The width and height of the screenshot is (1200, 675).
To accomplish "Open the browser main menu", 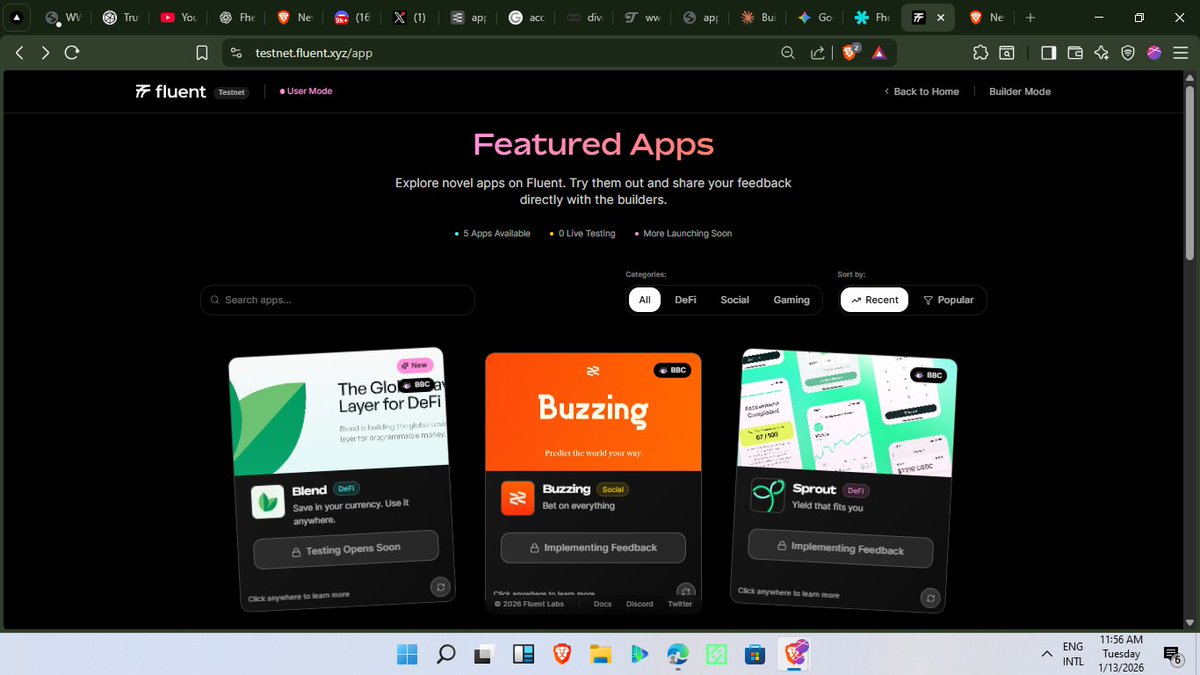I will pos(1180,53).
